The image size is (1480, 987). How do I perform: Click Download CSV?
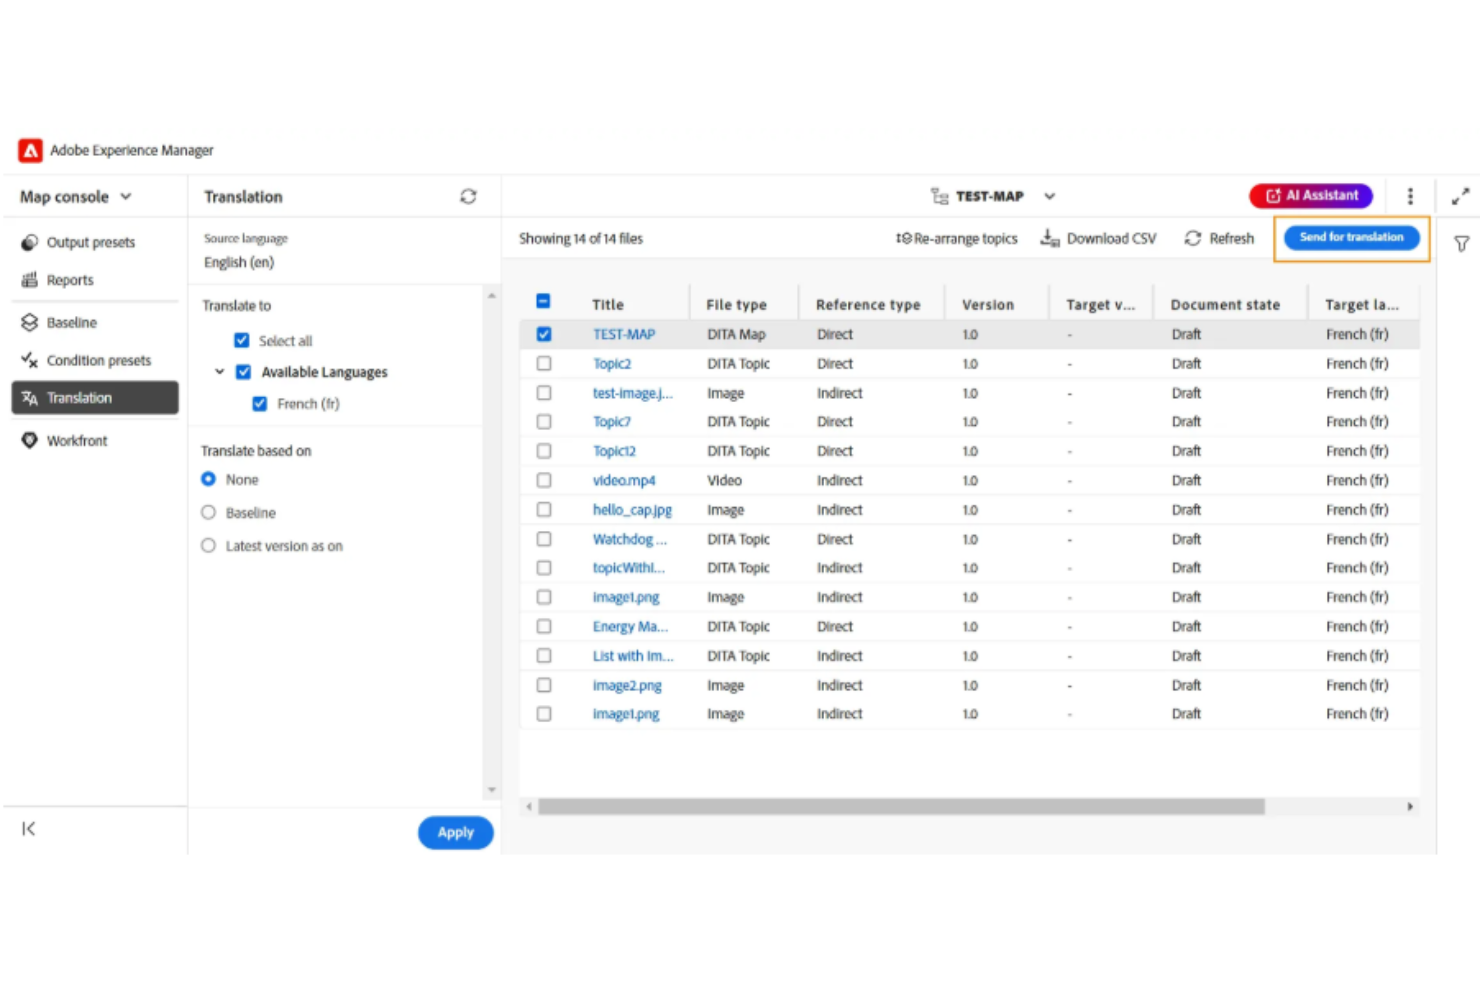point(1111,238)
